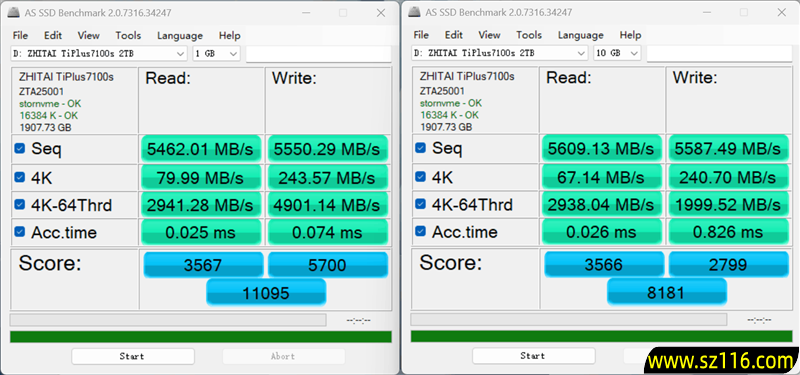Uncheck Acc.time test in right window
This screenshot has height=375, width=800.
click(420, 231)
